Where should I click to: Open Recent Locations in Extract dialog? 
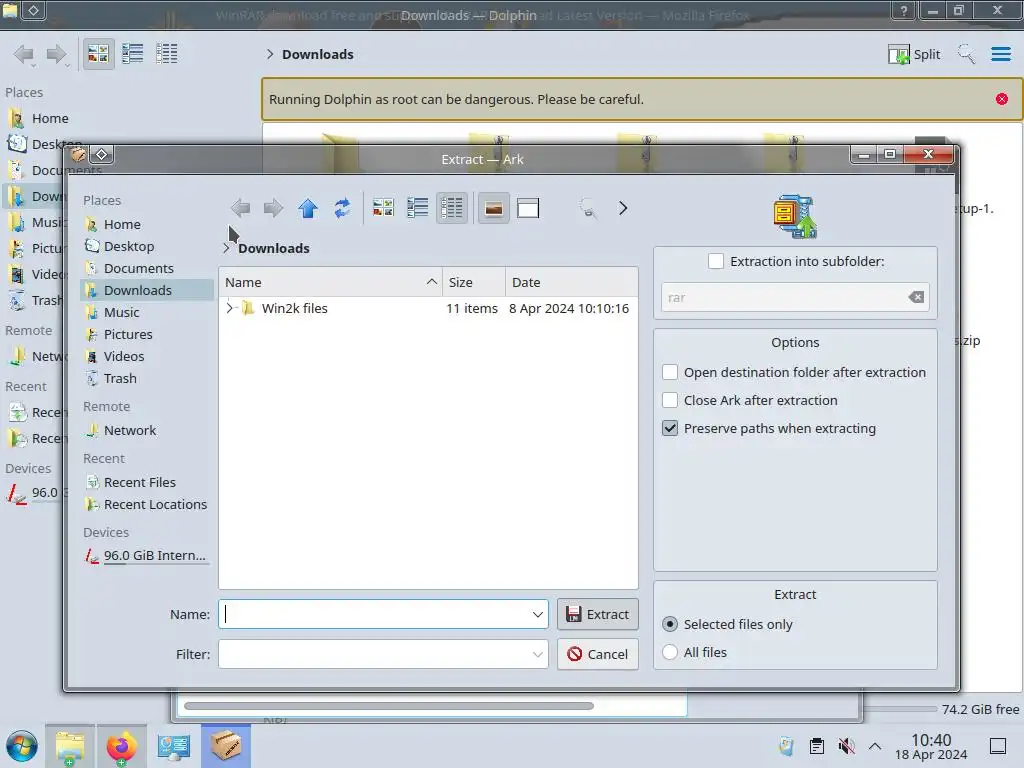(148, 504)
